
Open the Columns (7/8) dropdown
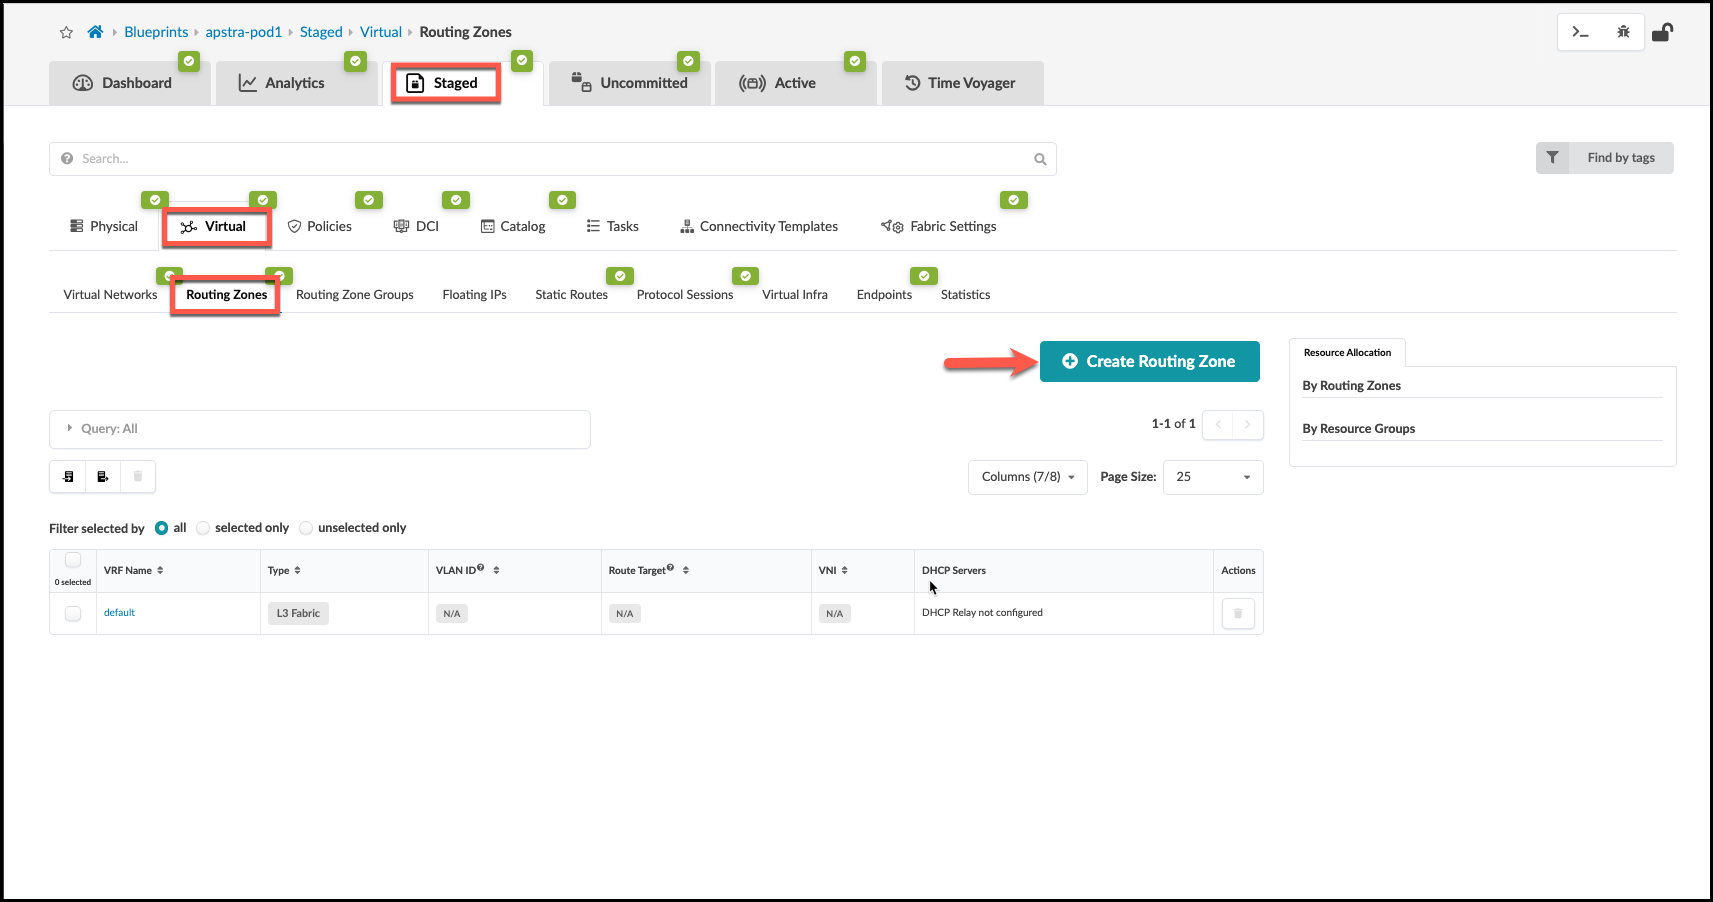point(1027,477)
